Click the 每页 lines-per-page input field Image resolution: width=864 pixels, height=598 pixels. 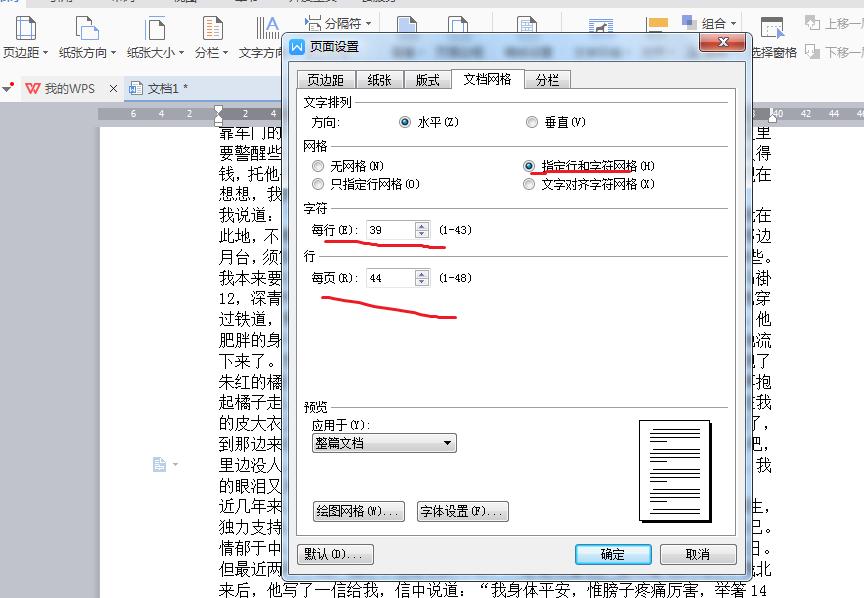(390, 278)
